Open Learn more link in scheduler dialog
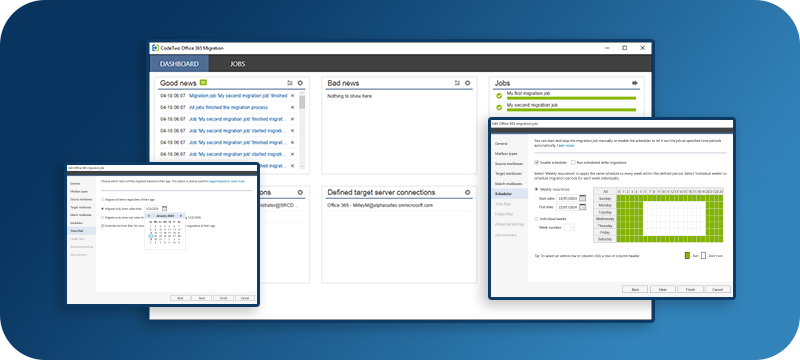 click(566, 145)
